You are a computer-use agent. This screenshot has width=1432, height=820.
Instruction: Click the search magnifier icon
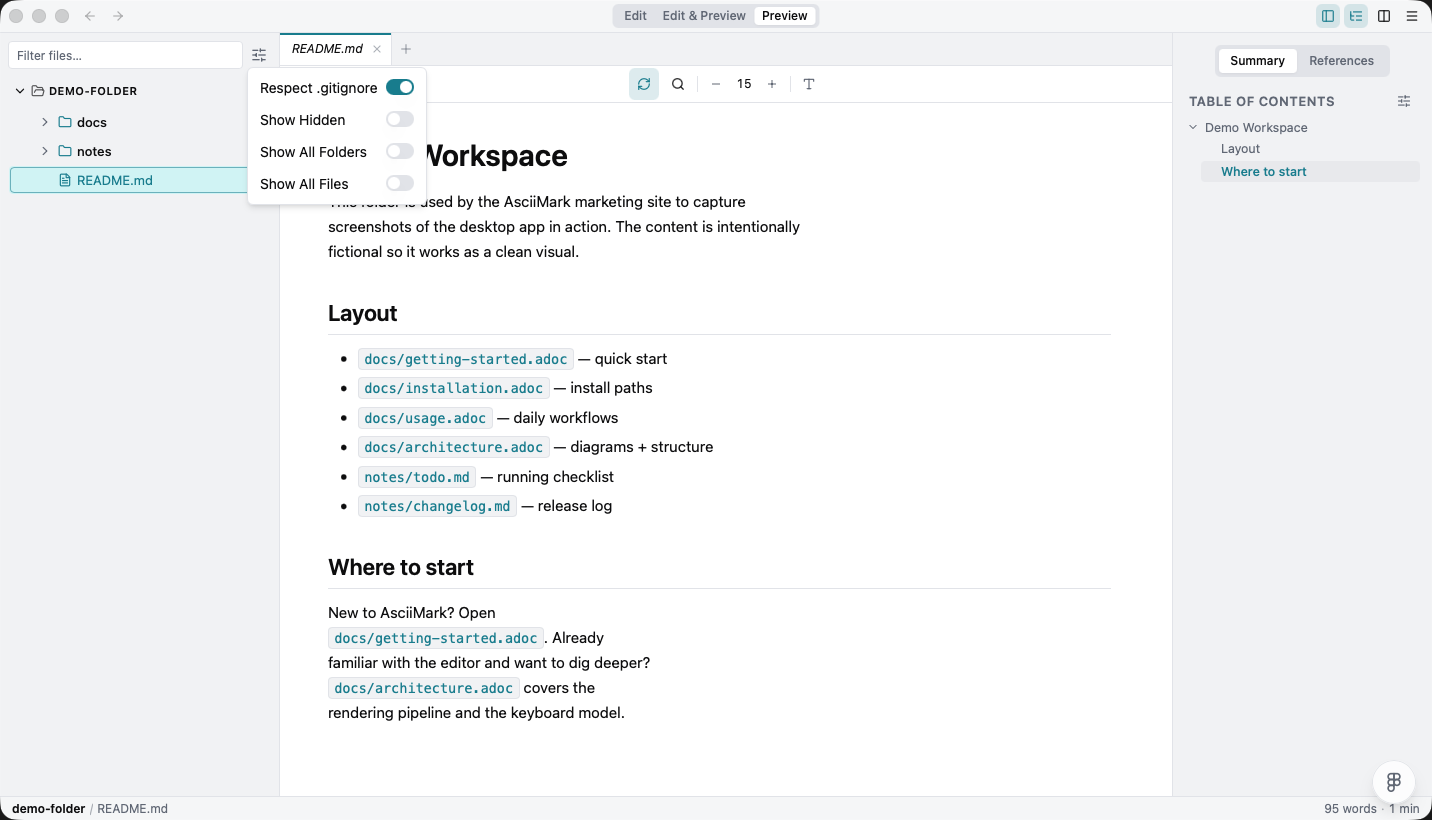coord(678,84)
